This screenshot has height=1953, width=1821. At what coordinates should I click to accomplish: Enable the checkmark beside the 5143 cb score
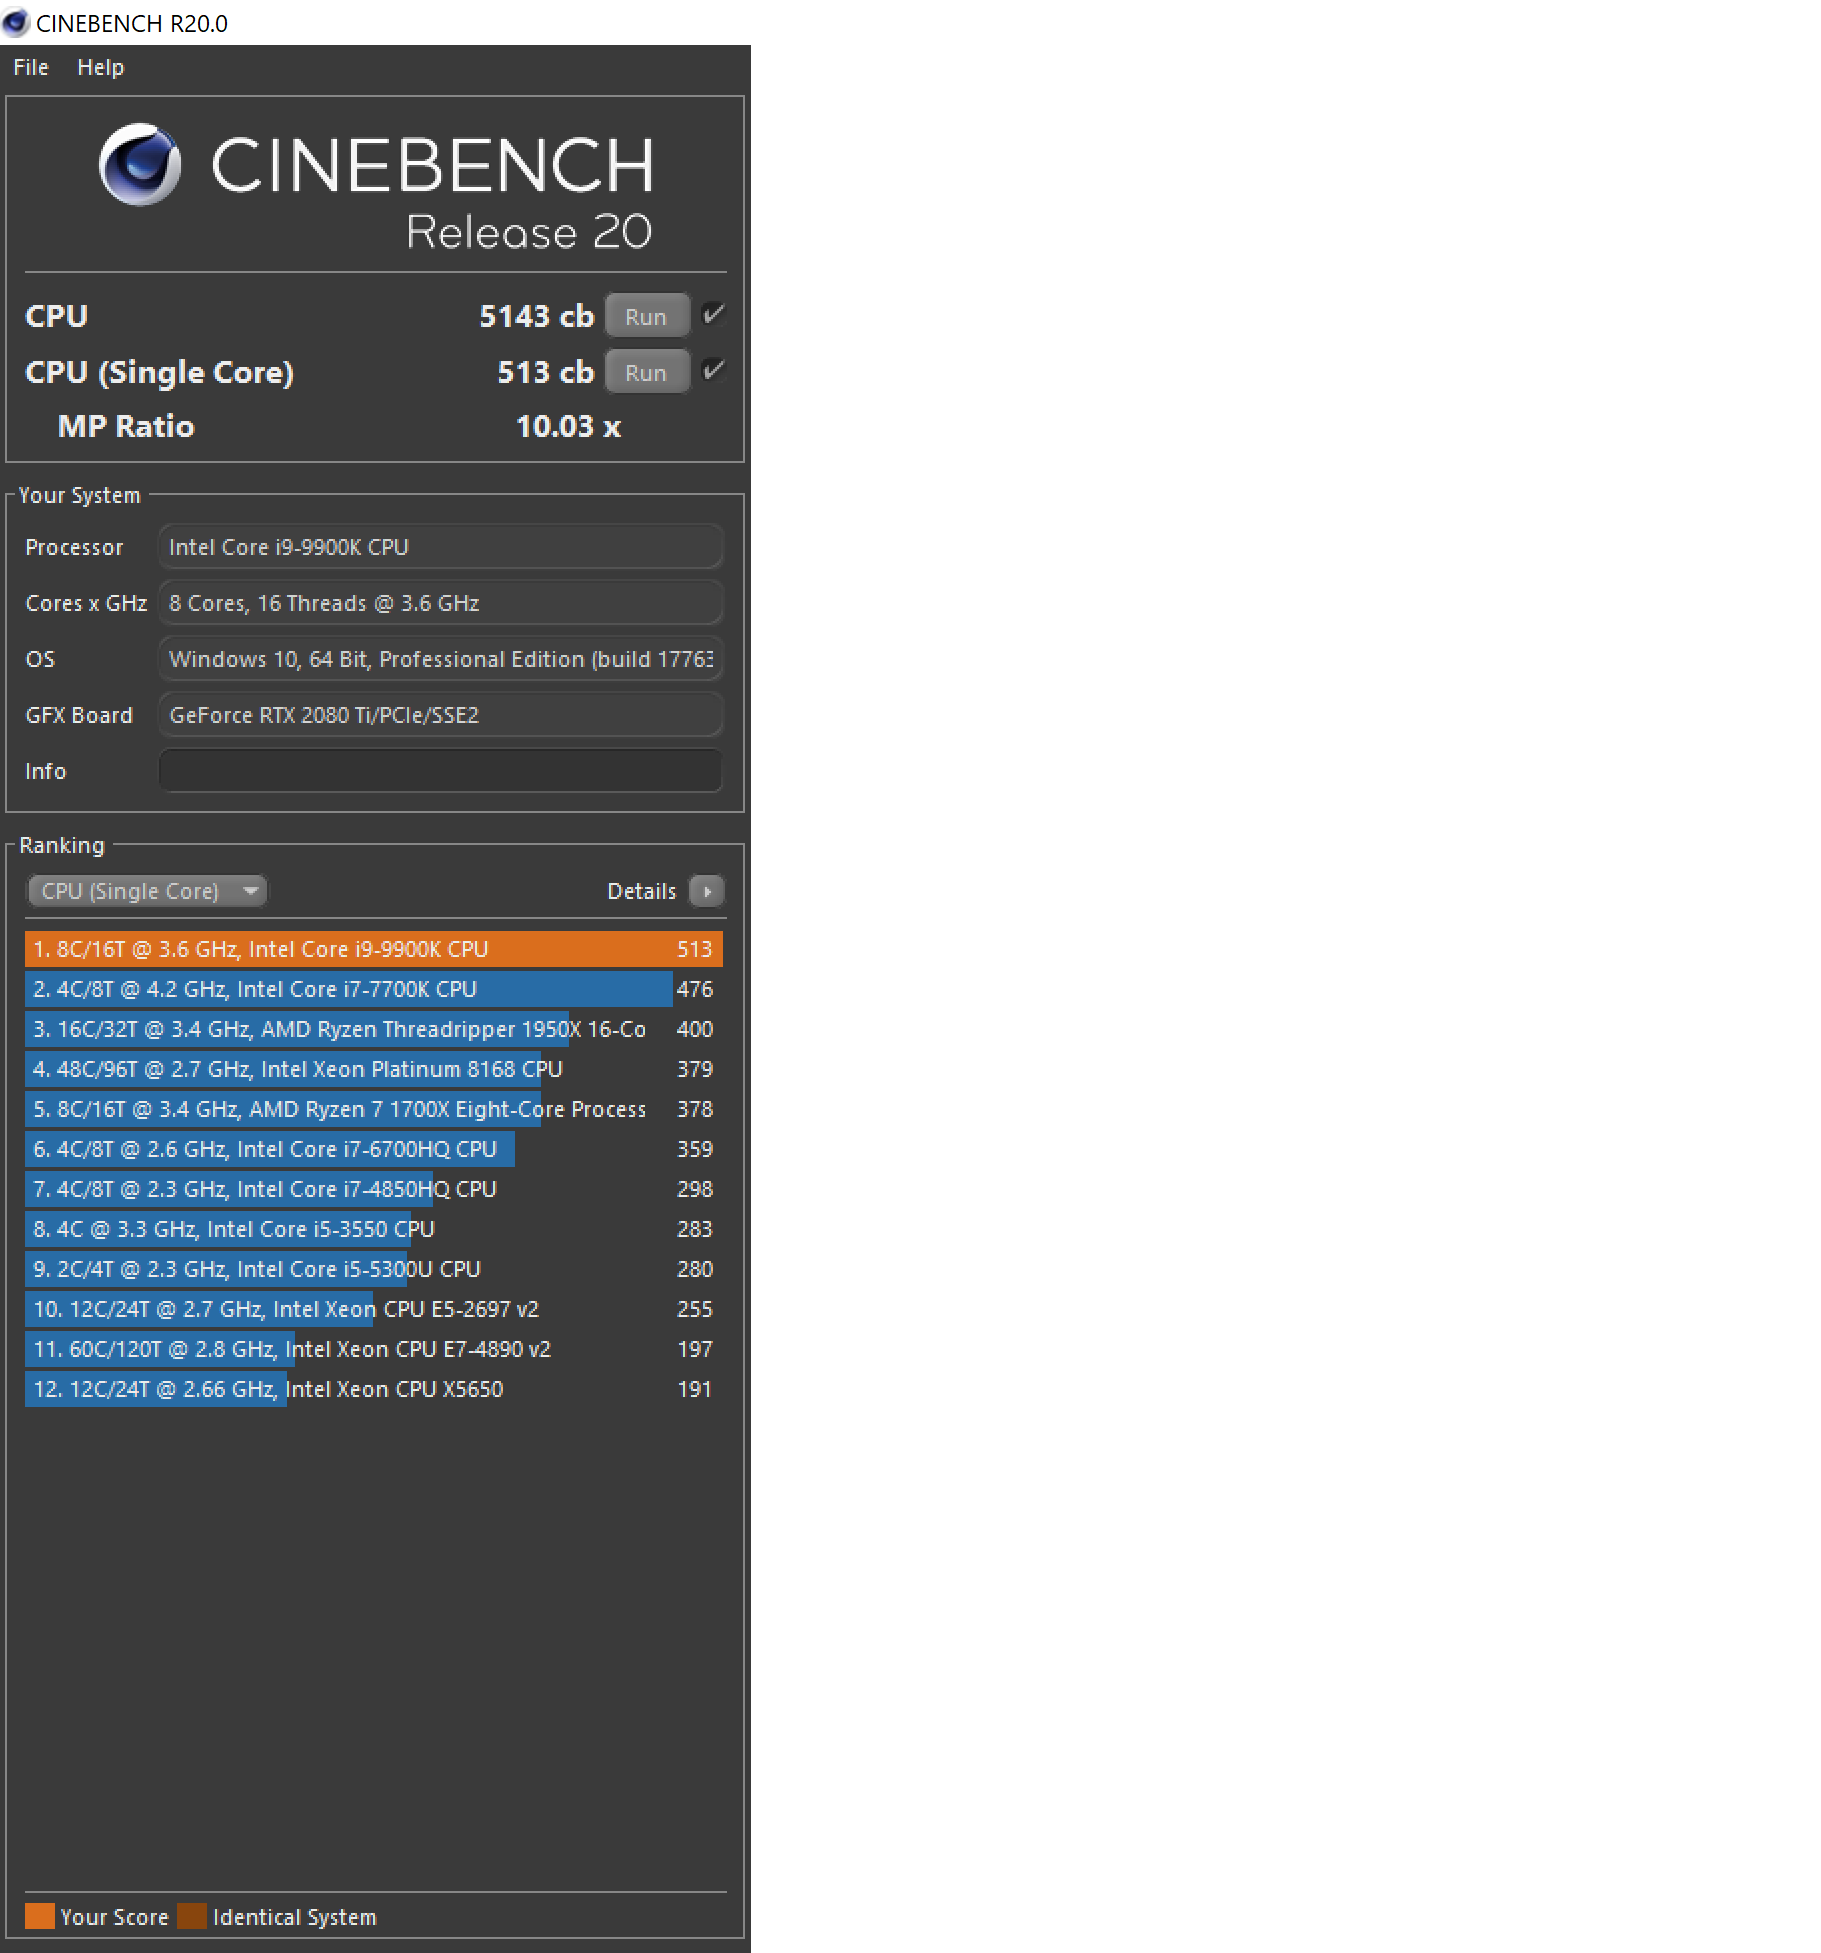[712, 314]
